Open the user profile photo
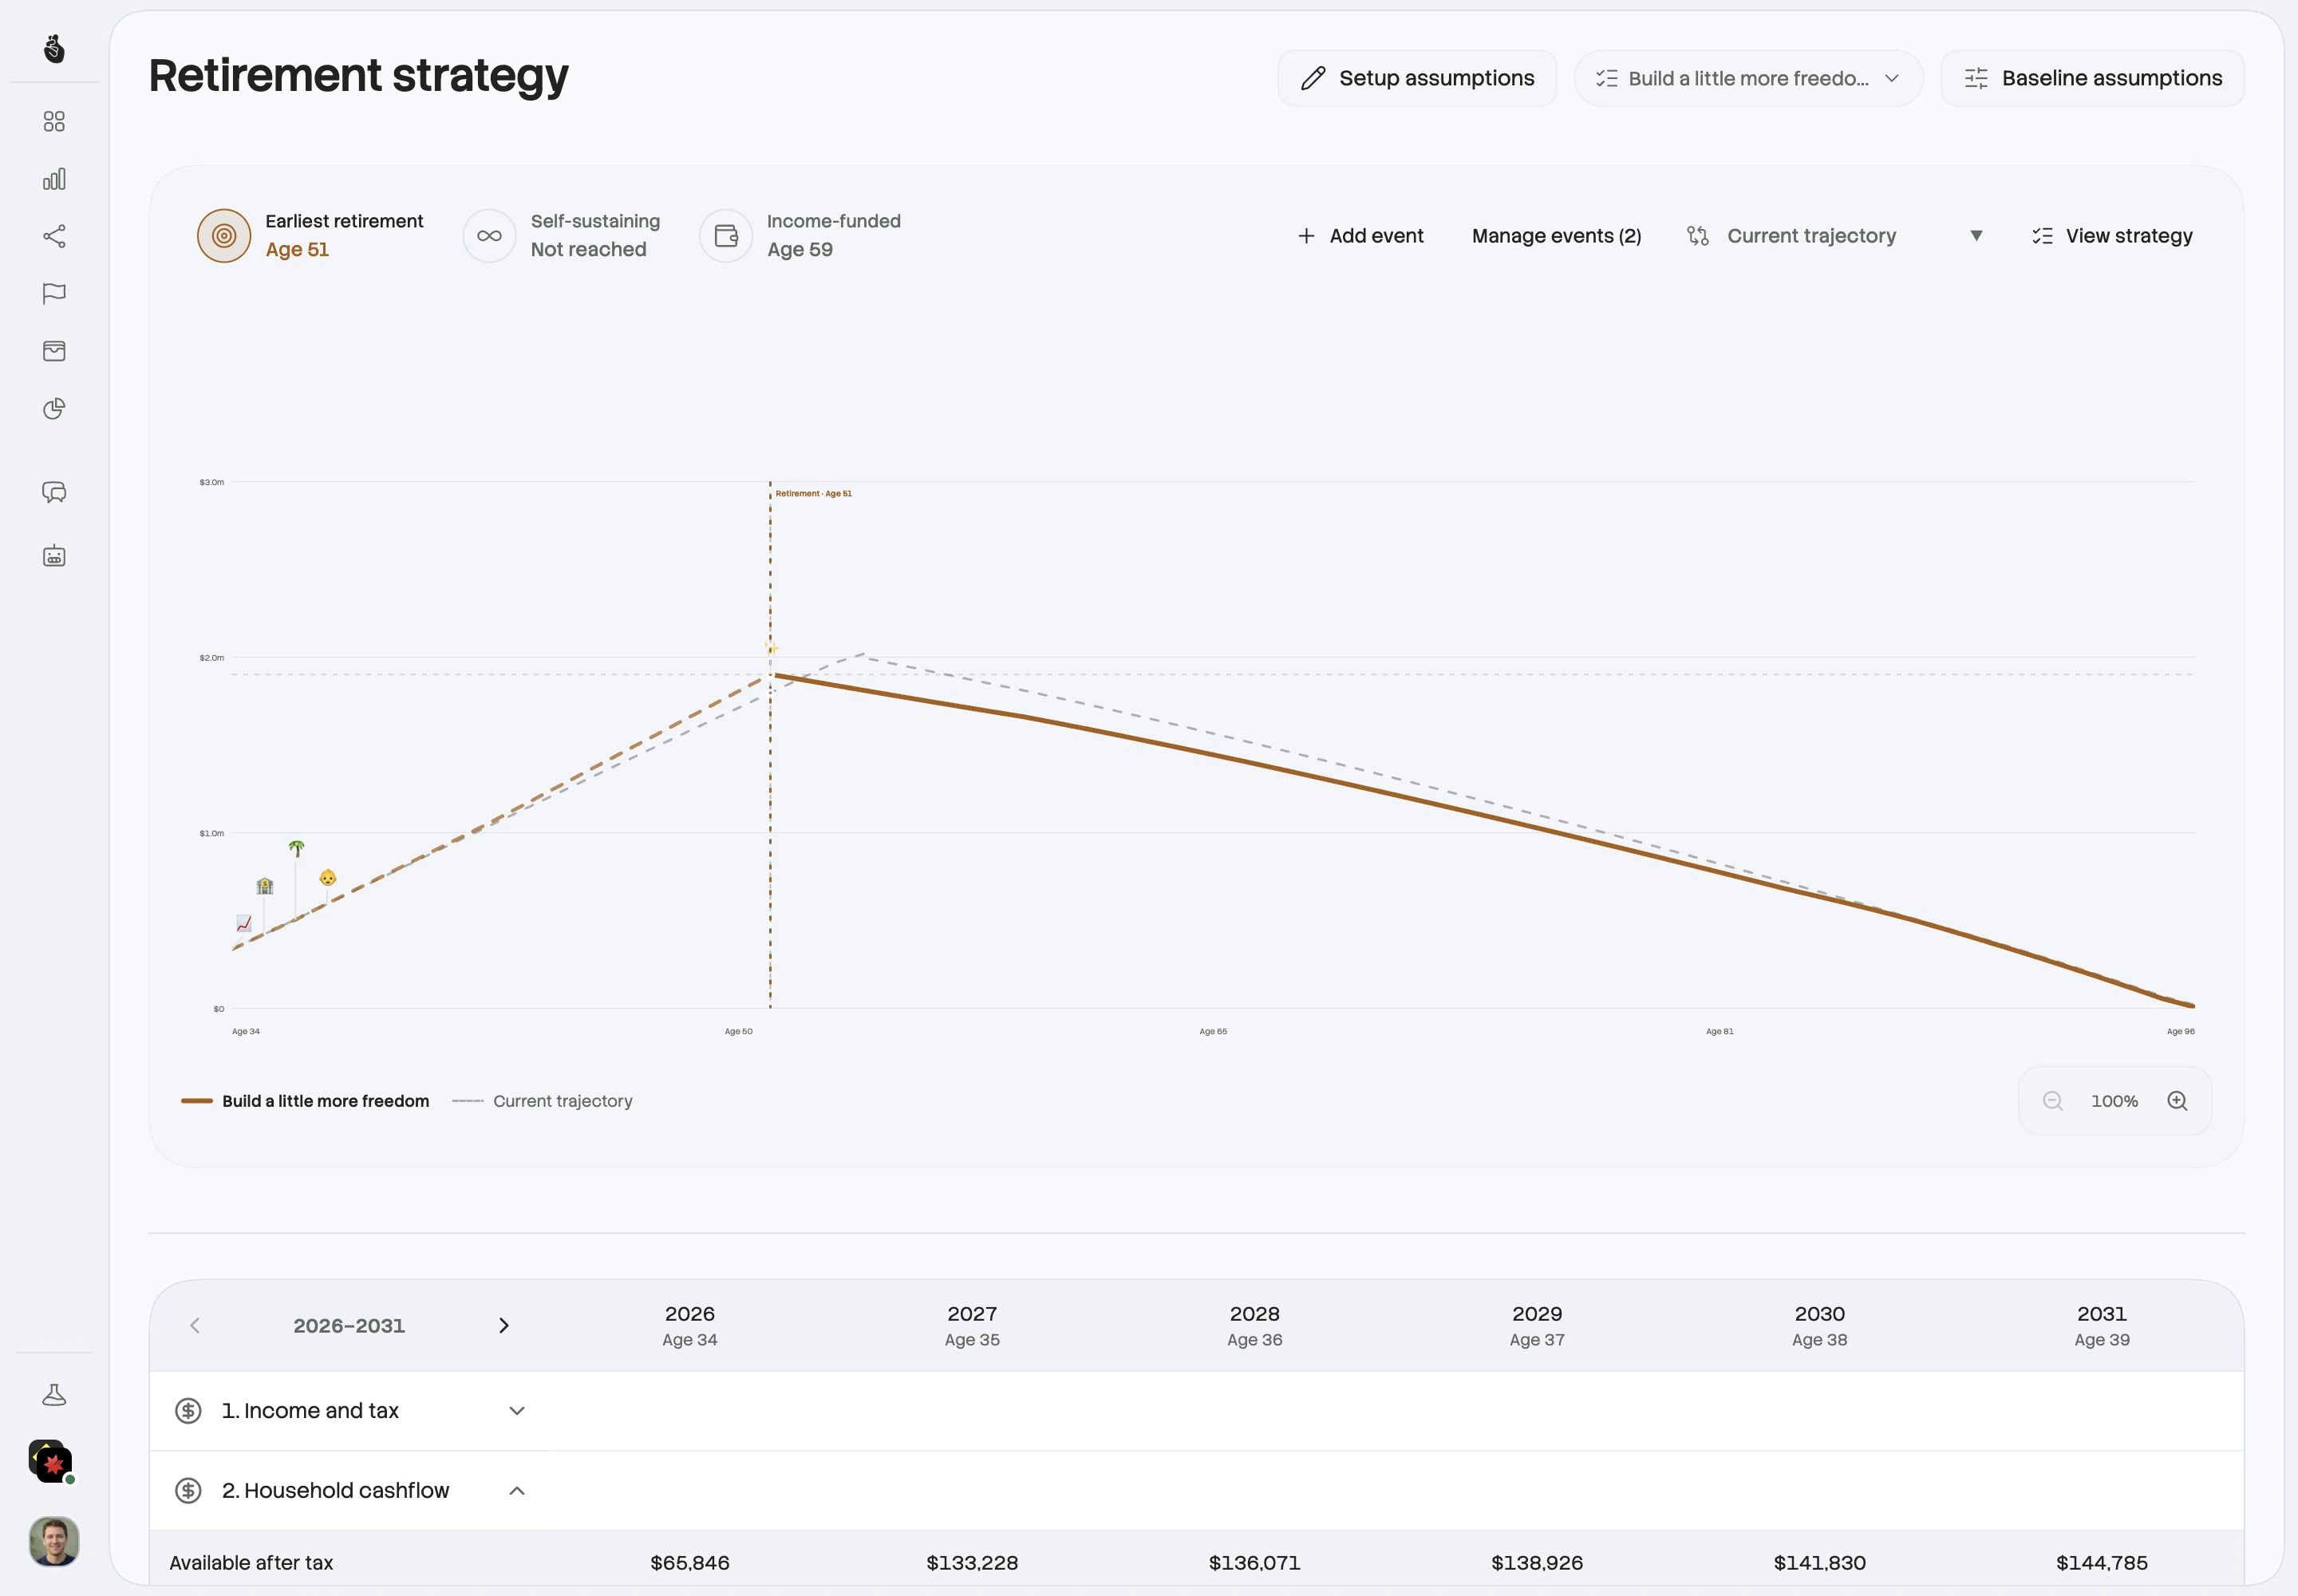Viewport: 2298px width, 1596px height. pyautogui.click(x=54, y=1541)
